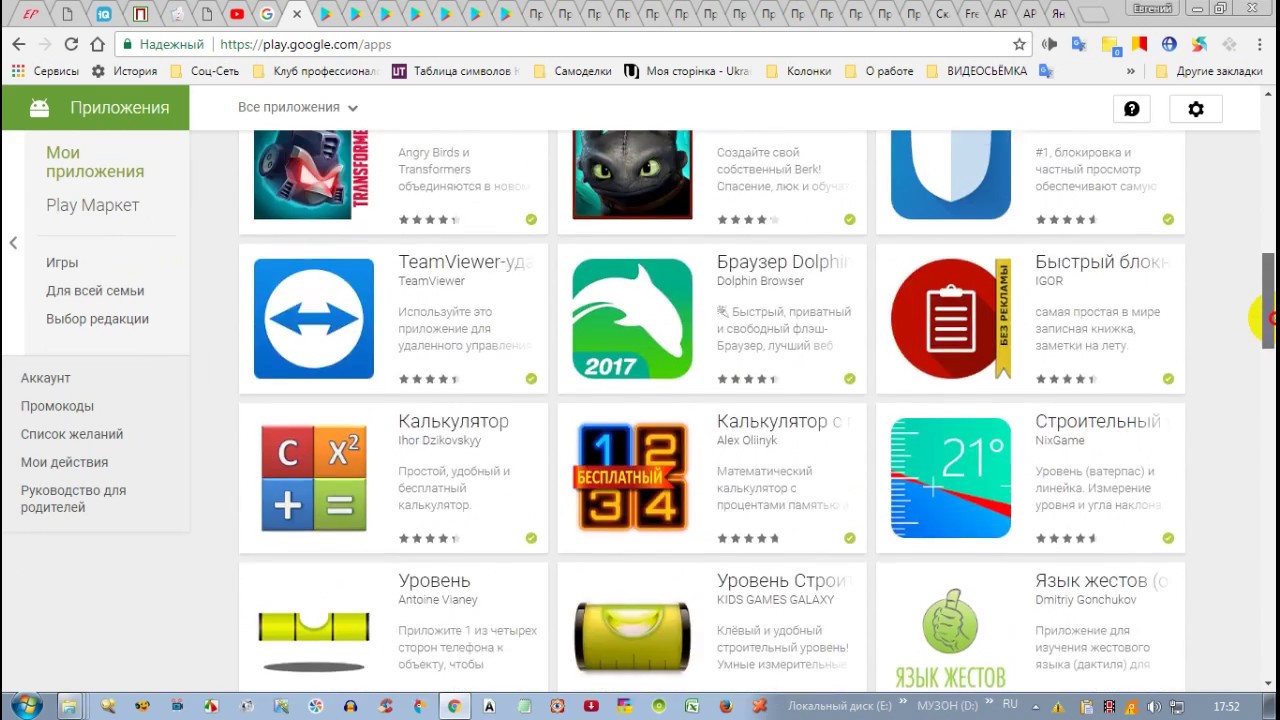This screenshot has width=1280, height=720.
Task: Click the installed checkmark on Dolphin Browser card
Action: [849, 379]
